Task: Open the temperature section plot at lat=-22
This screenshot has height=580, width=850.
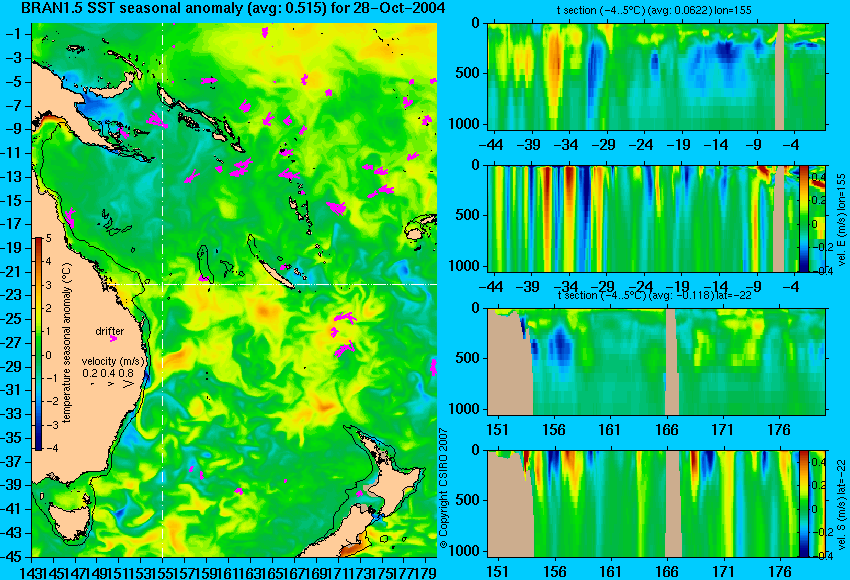Action: pyautogui.click(x=656, y=362)
